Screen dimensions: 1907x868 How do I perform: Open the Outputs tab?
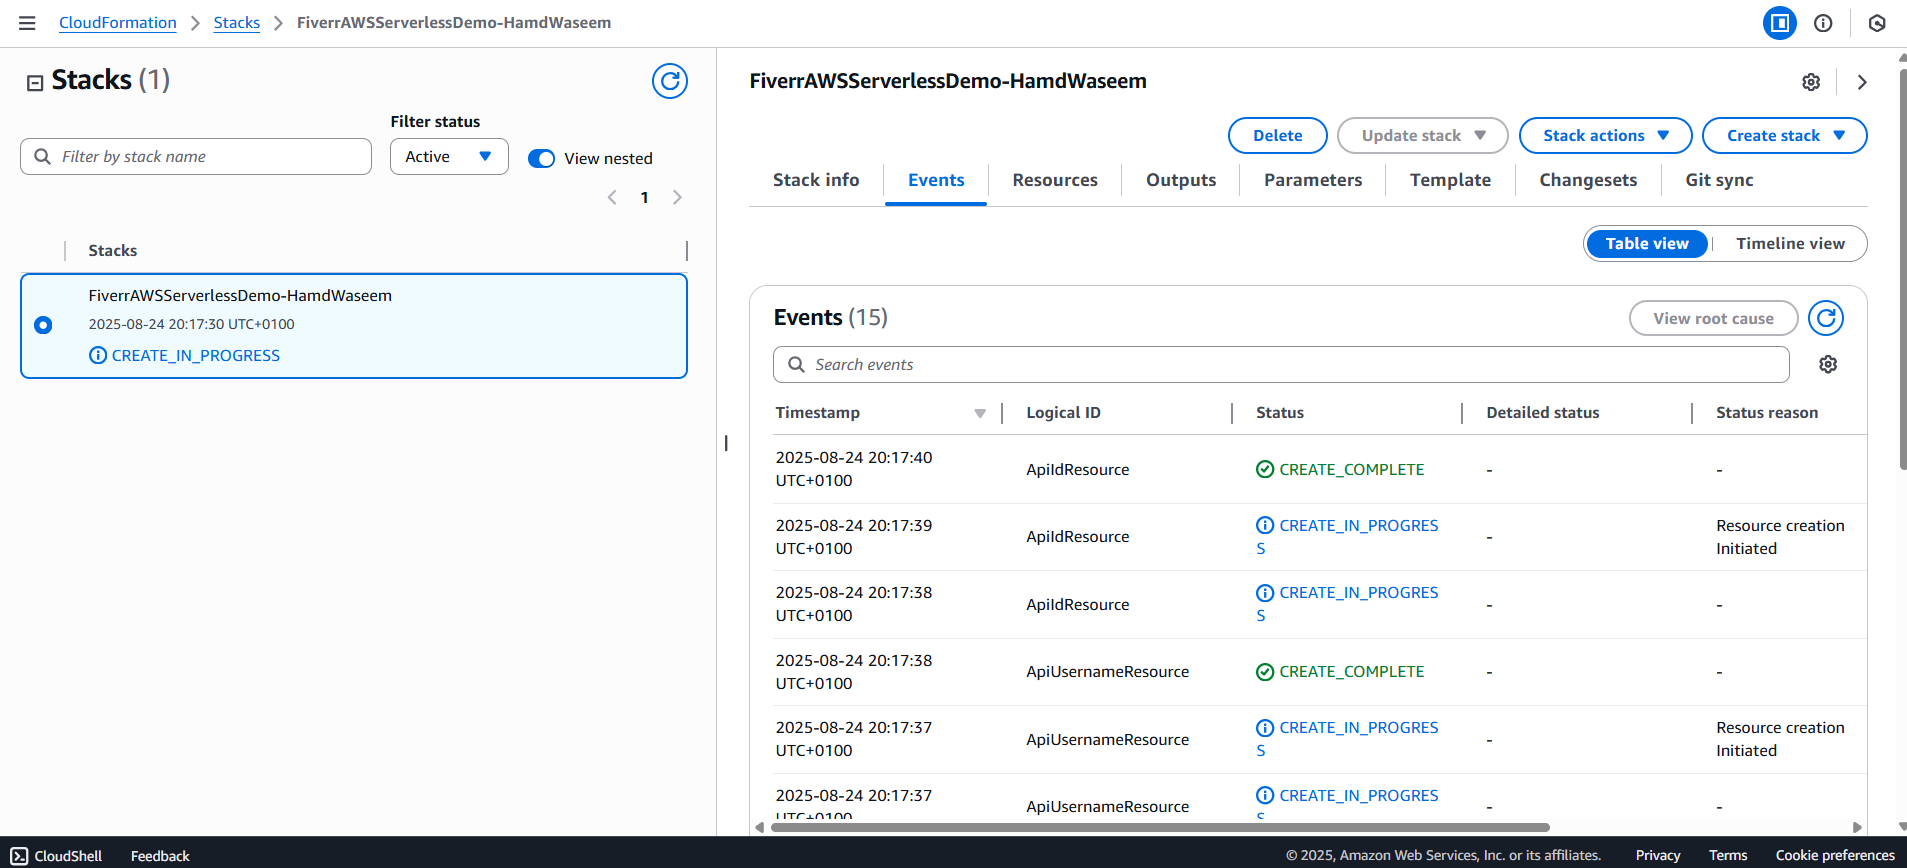1181,180
